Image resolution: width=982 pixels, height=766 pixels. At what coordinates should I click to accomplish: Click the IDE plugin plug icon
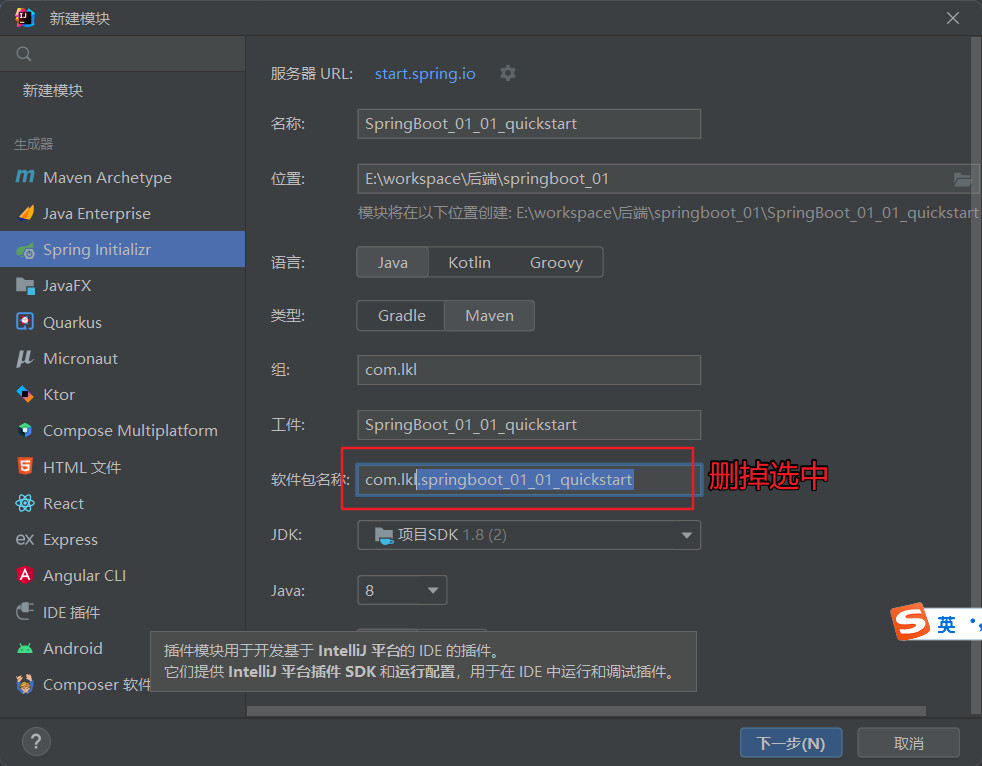(25, 611)
